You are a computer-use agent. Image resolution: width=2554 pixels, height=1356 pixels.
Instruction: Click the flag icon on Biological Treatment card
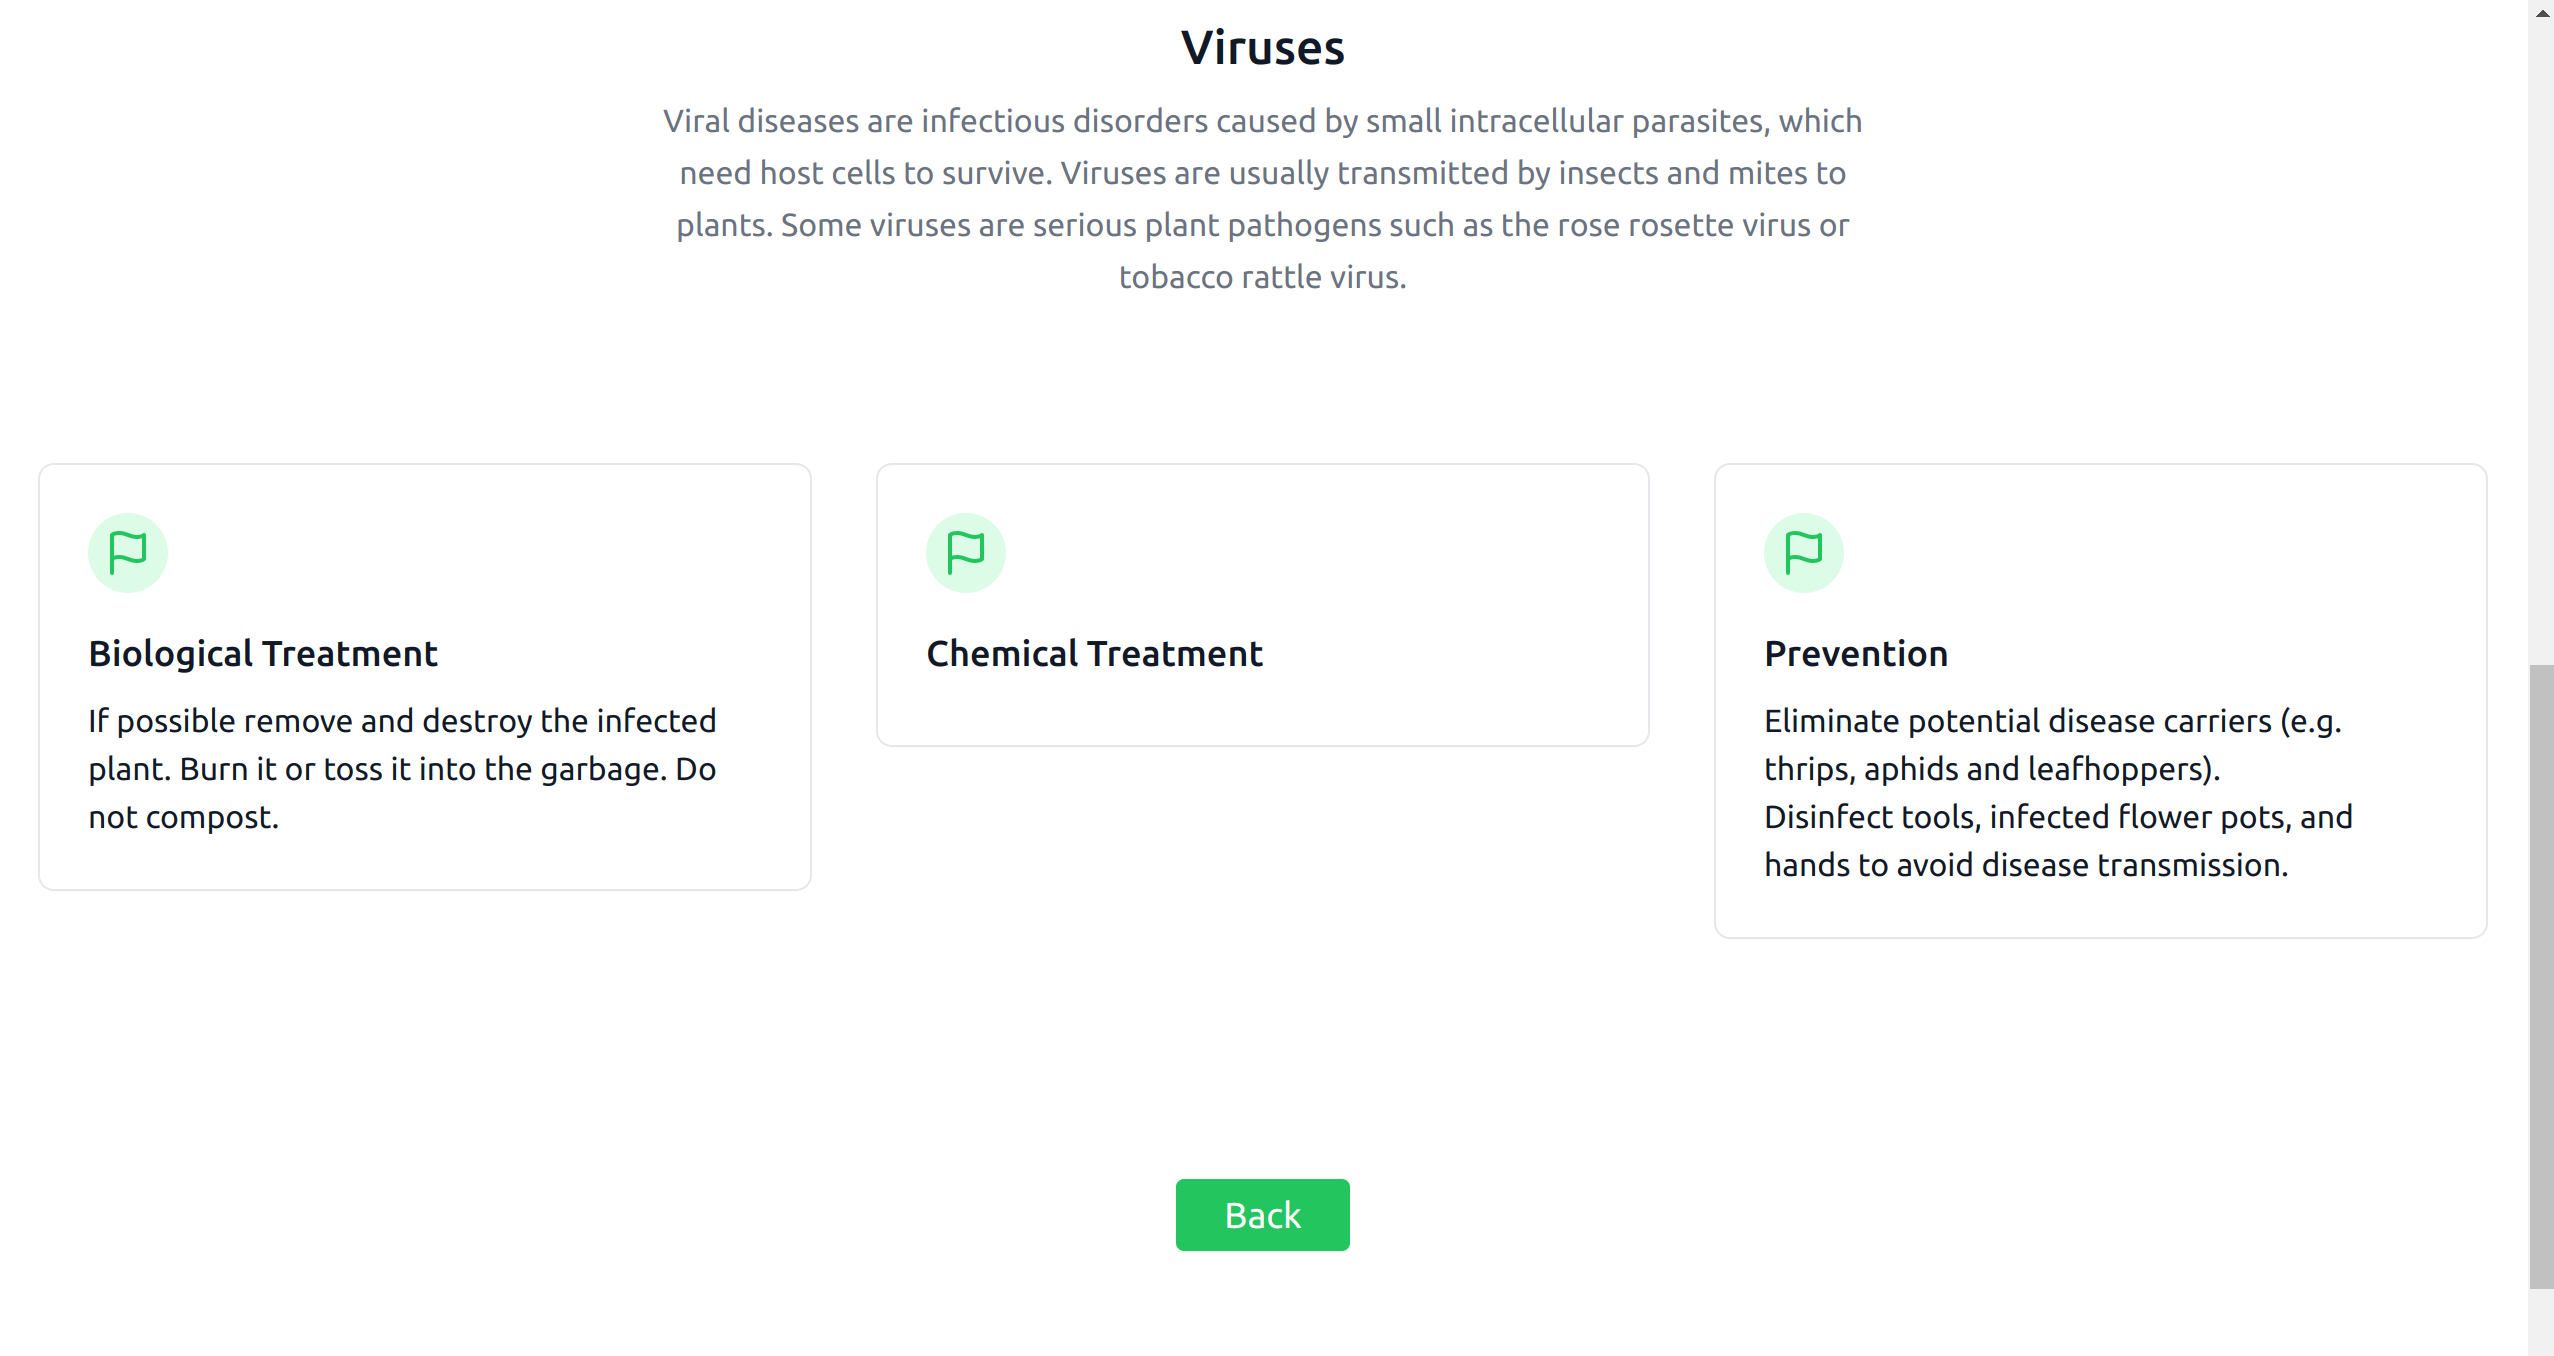pyautogui.click(x=127, y=551)
